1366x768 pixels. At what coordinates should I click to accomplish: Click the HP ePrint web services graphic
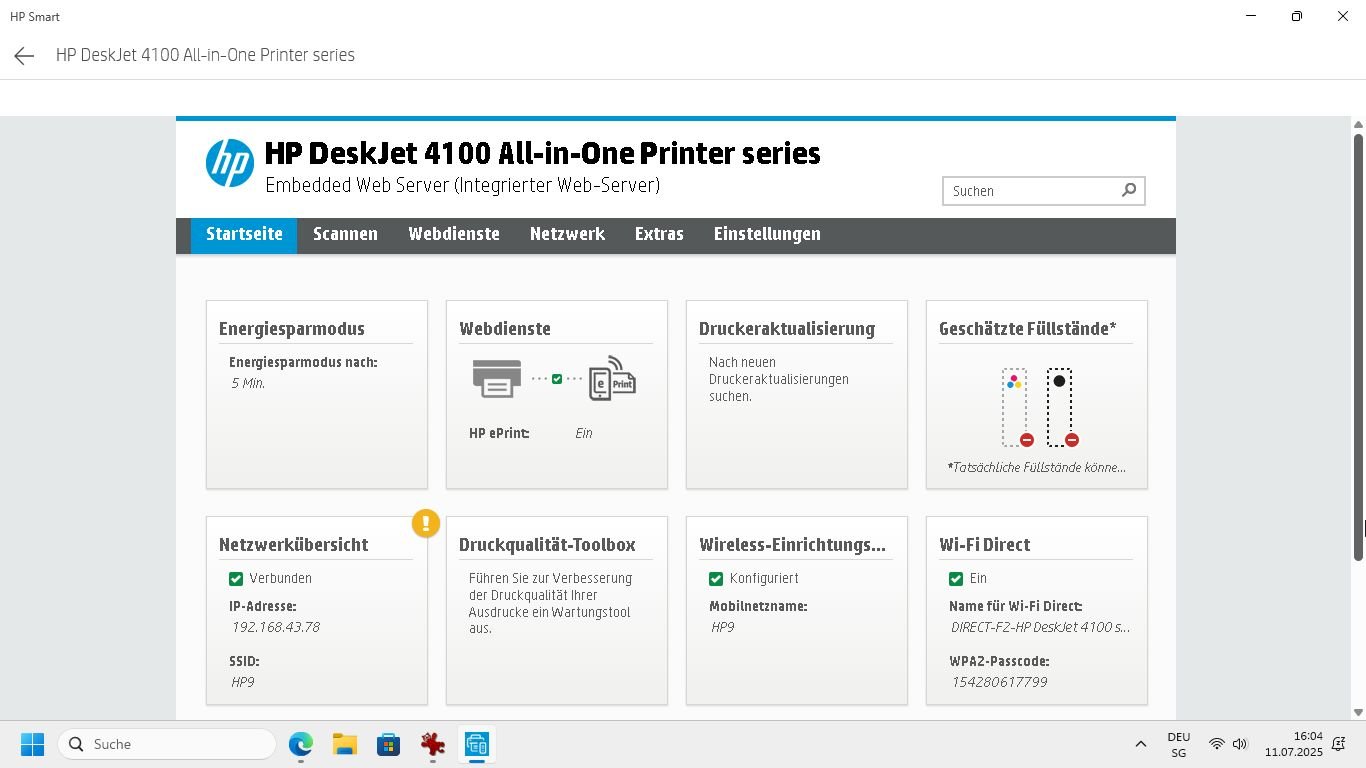click(553, 378)
